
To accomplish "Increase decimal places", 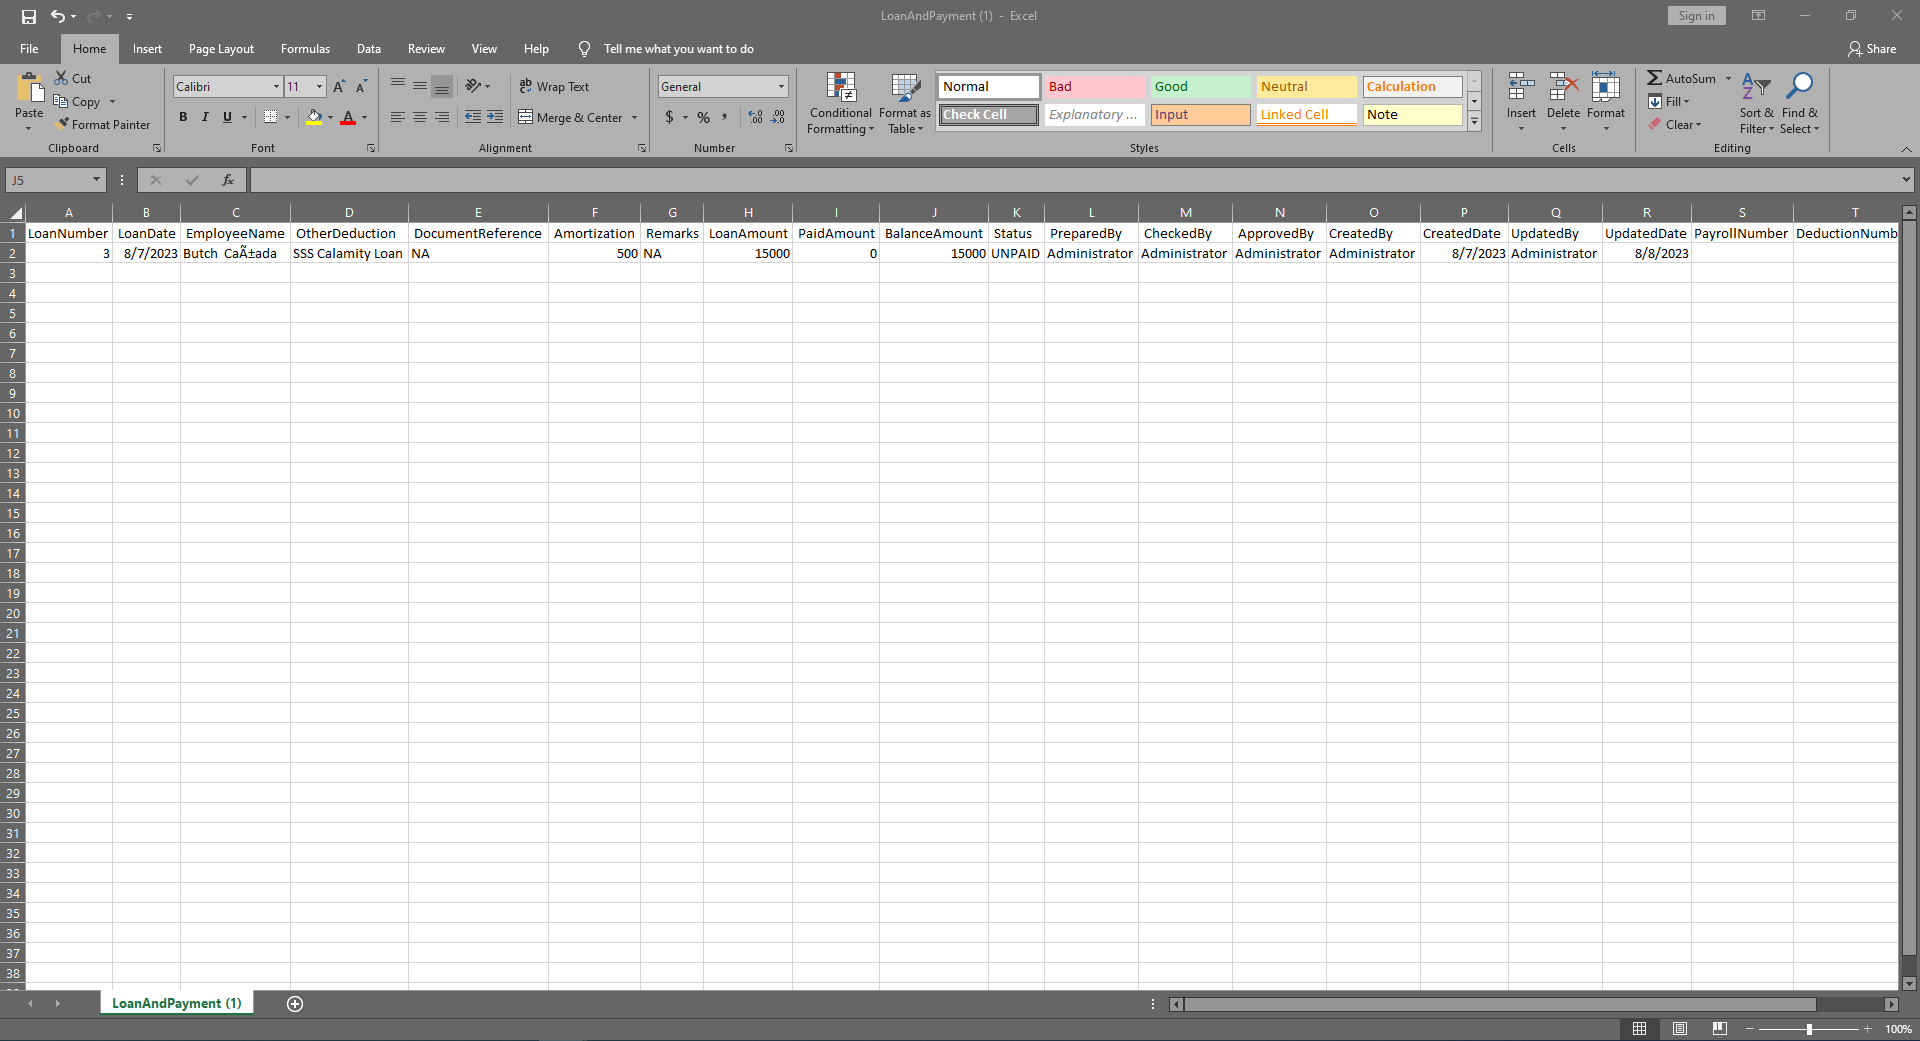I will [756, 117].
